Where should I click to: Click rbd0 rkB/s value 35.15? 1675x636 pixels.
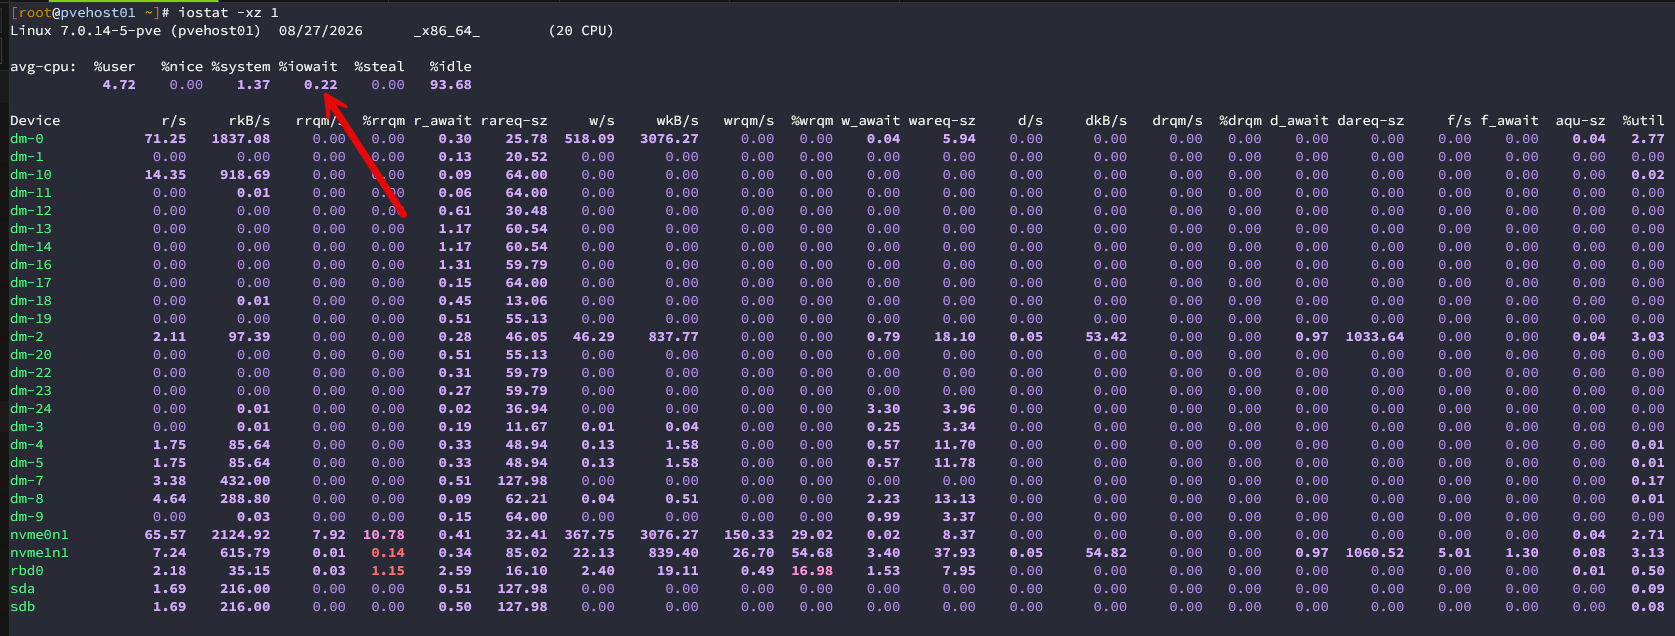coord(249,571)
